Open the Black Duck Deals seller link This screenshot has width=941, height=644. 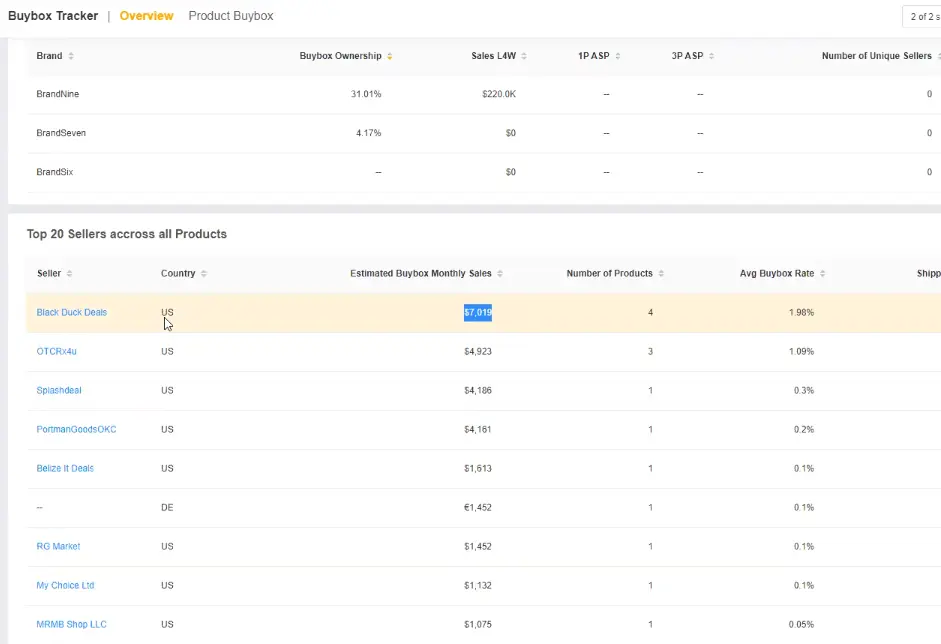click(x=72, y=313)
